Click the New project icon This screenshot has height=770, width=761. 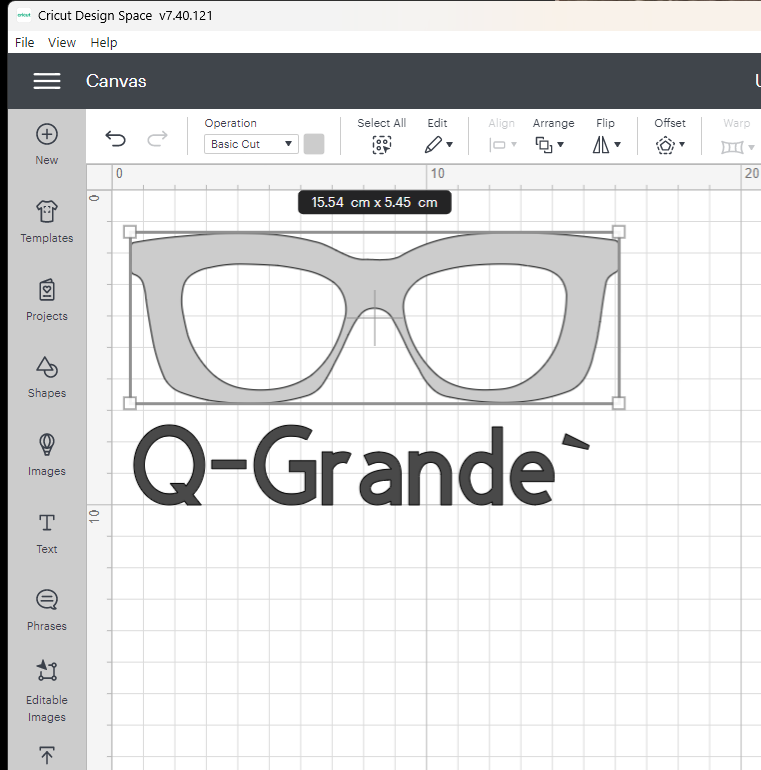46,144
